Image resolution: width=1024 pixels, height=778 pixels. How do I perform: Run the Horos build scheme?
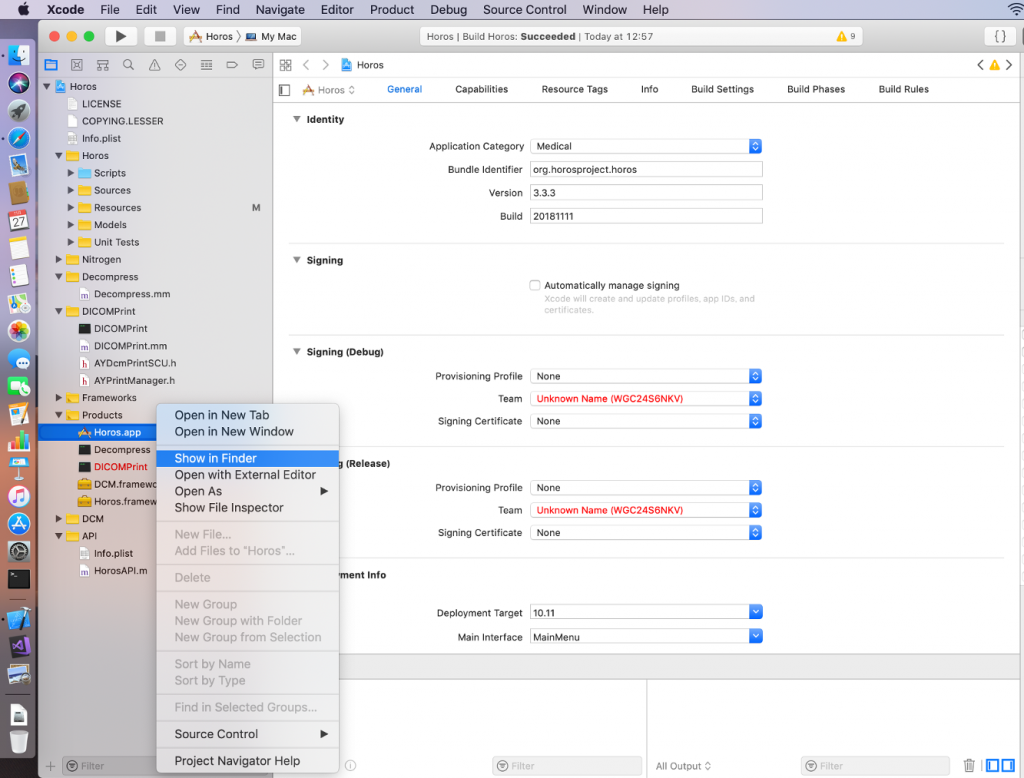[121, 37]
